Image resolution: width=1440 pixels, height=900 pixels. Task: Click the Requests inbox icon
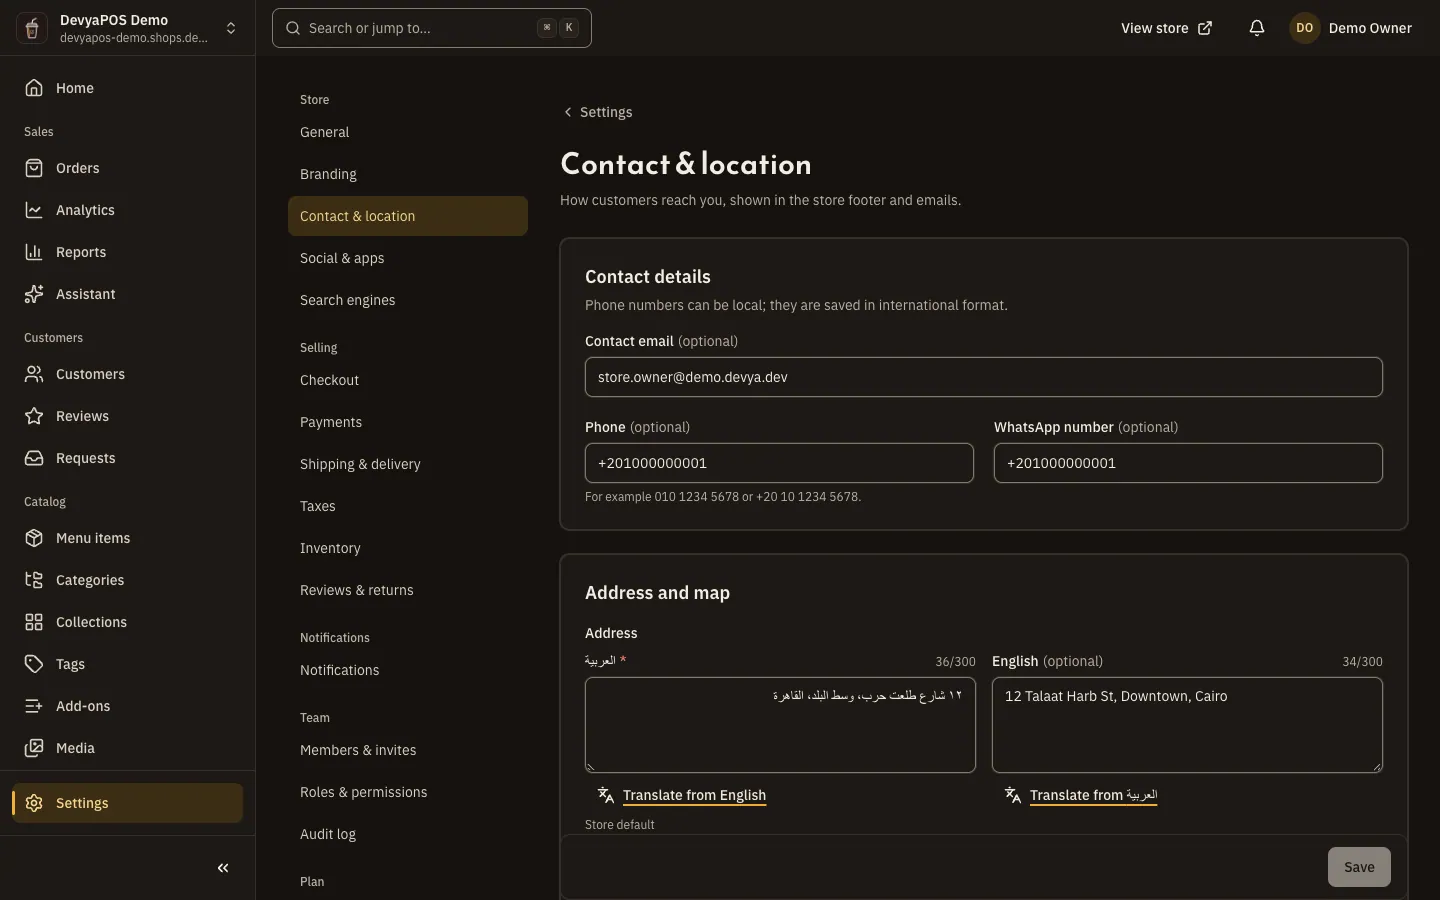(x=34, y=458)
